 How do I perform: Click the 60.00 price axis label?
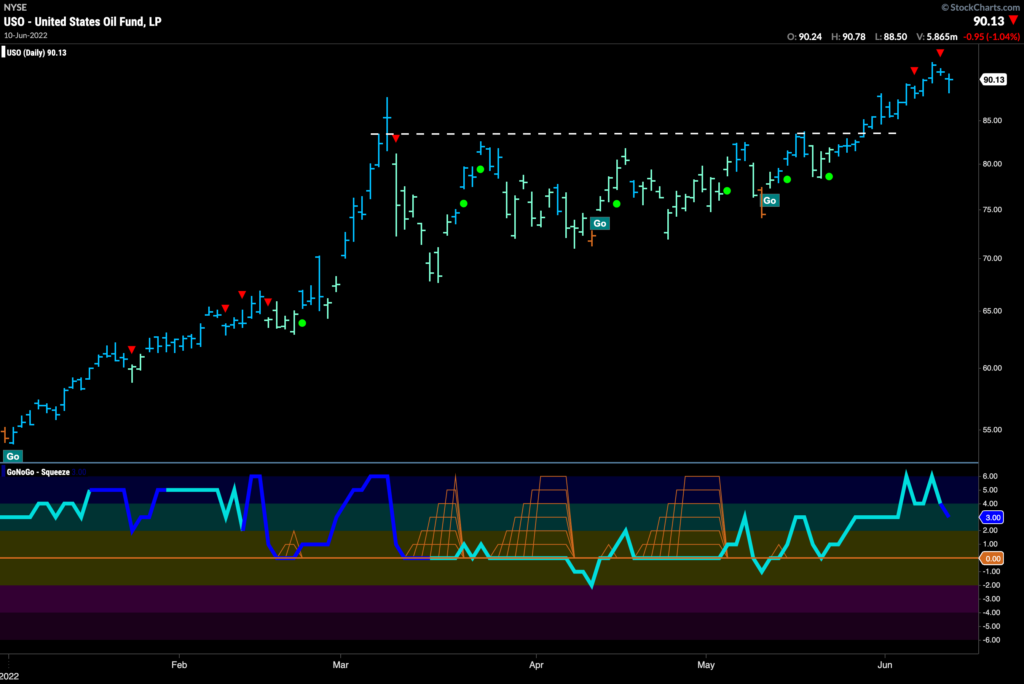tap(992, 368)
